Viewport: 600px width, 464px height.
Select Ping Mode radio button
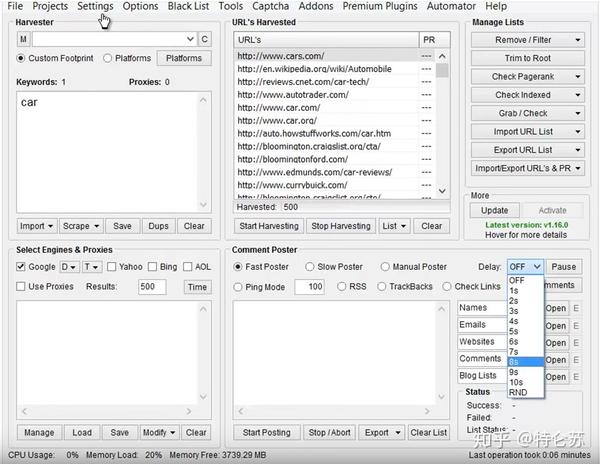coord(238,287)
